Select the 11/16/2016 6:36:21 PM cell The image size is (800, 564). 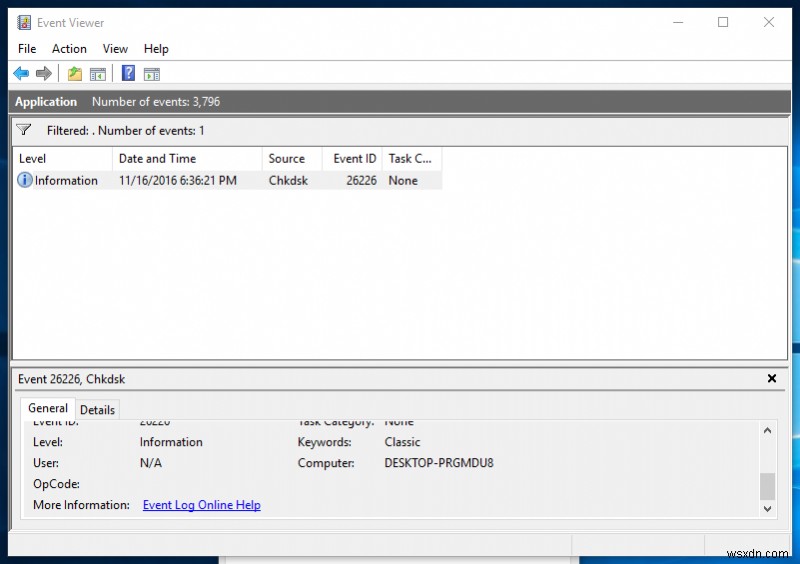point(178,181)
